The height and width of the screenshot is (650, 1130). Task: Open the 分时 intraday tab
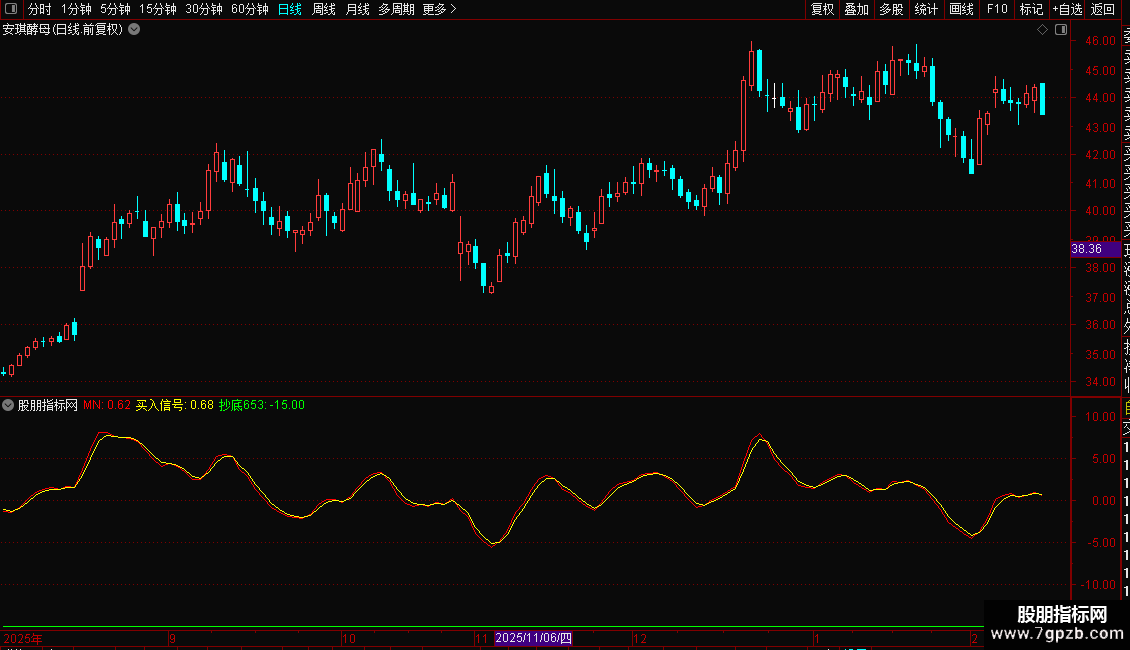[39, 9]
